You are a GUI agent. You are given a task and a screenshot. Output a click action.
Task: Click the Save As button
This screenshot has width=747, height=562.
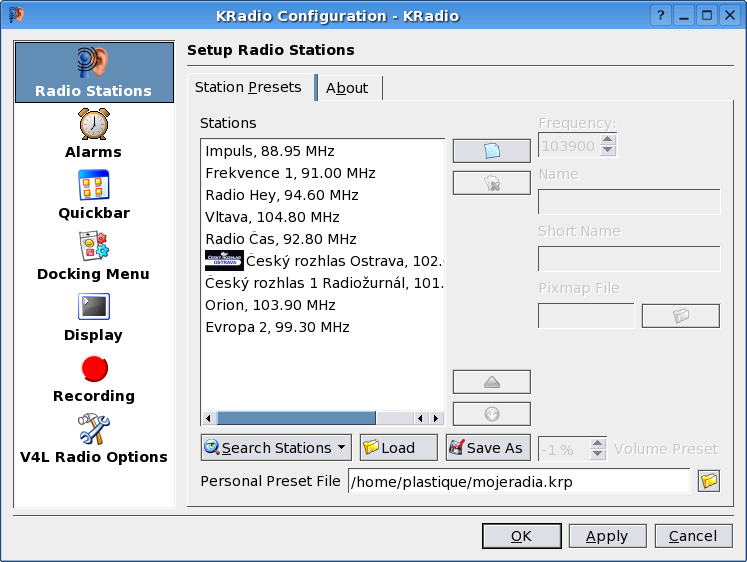[x=488, y=448]
